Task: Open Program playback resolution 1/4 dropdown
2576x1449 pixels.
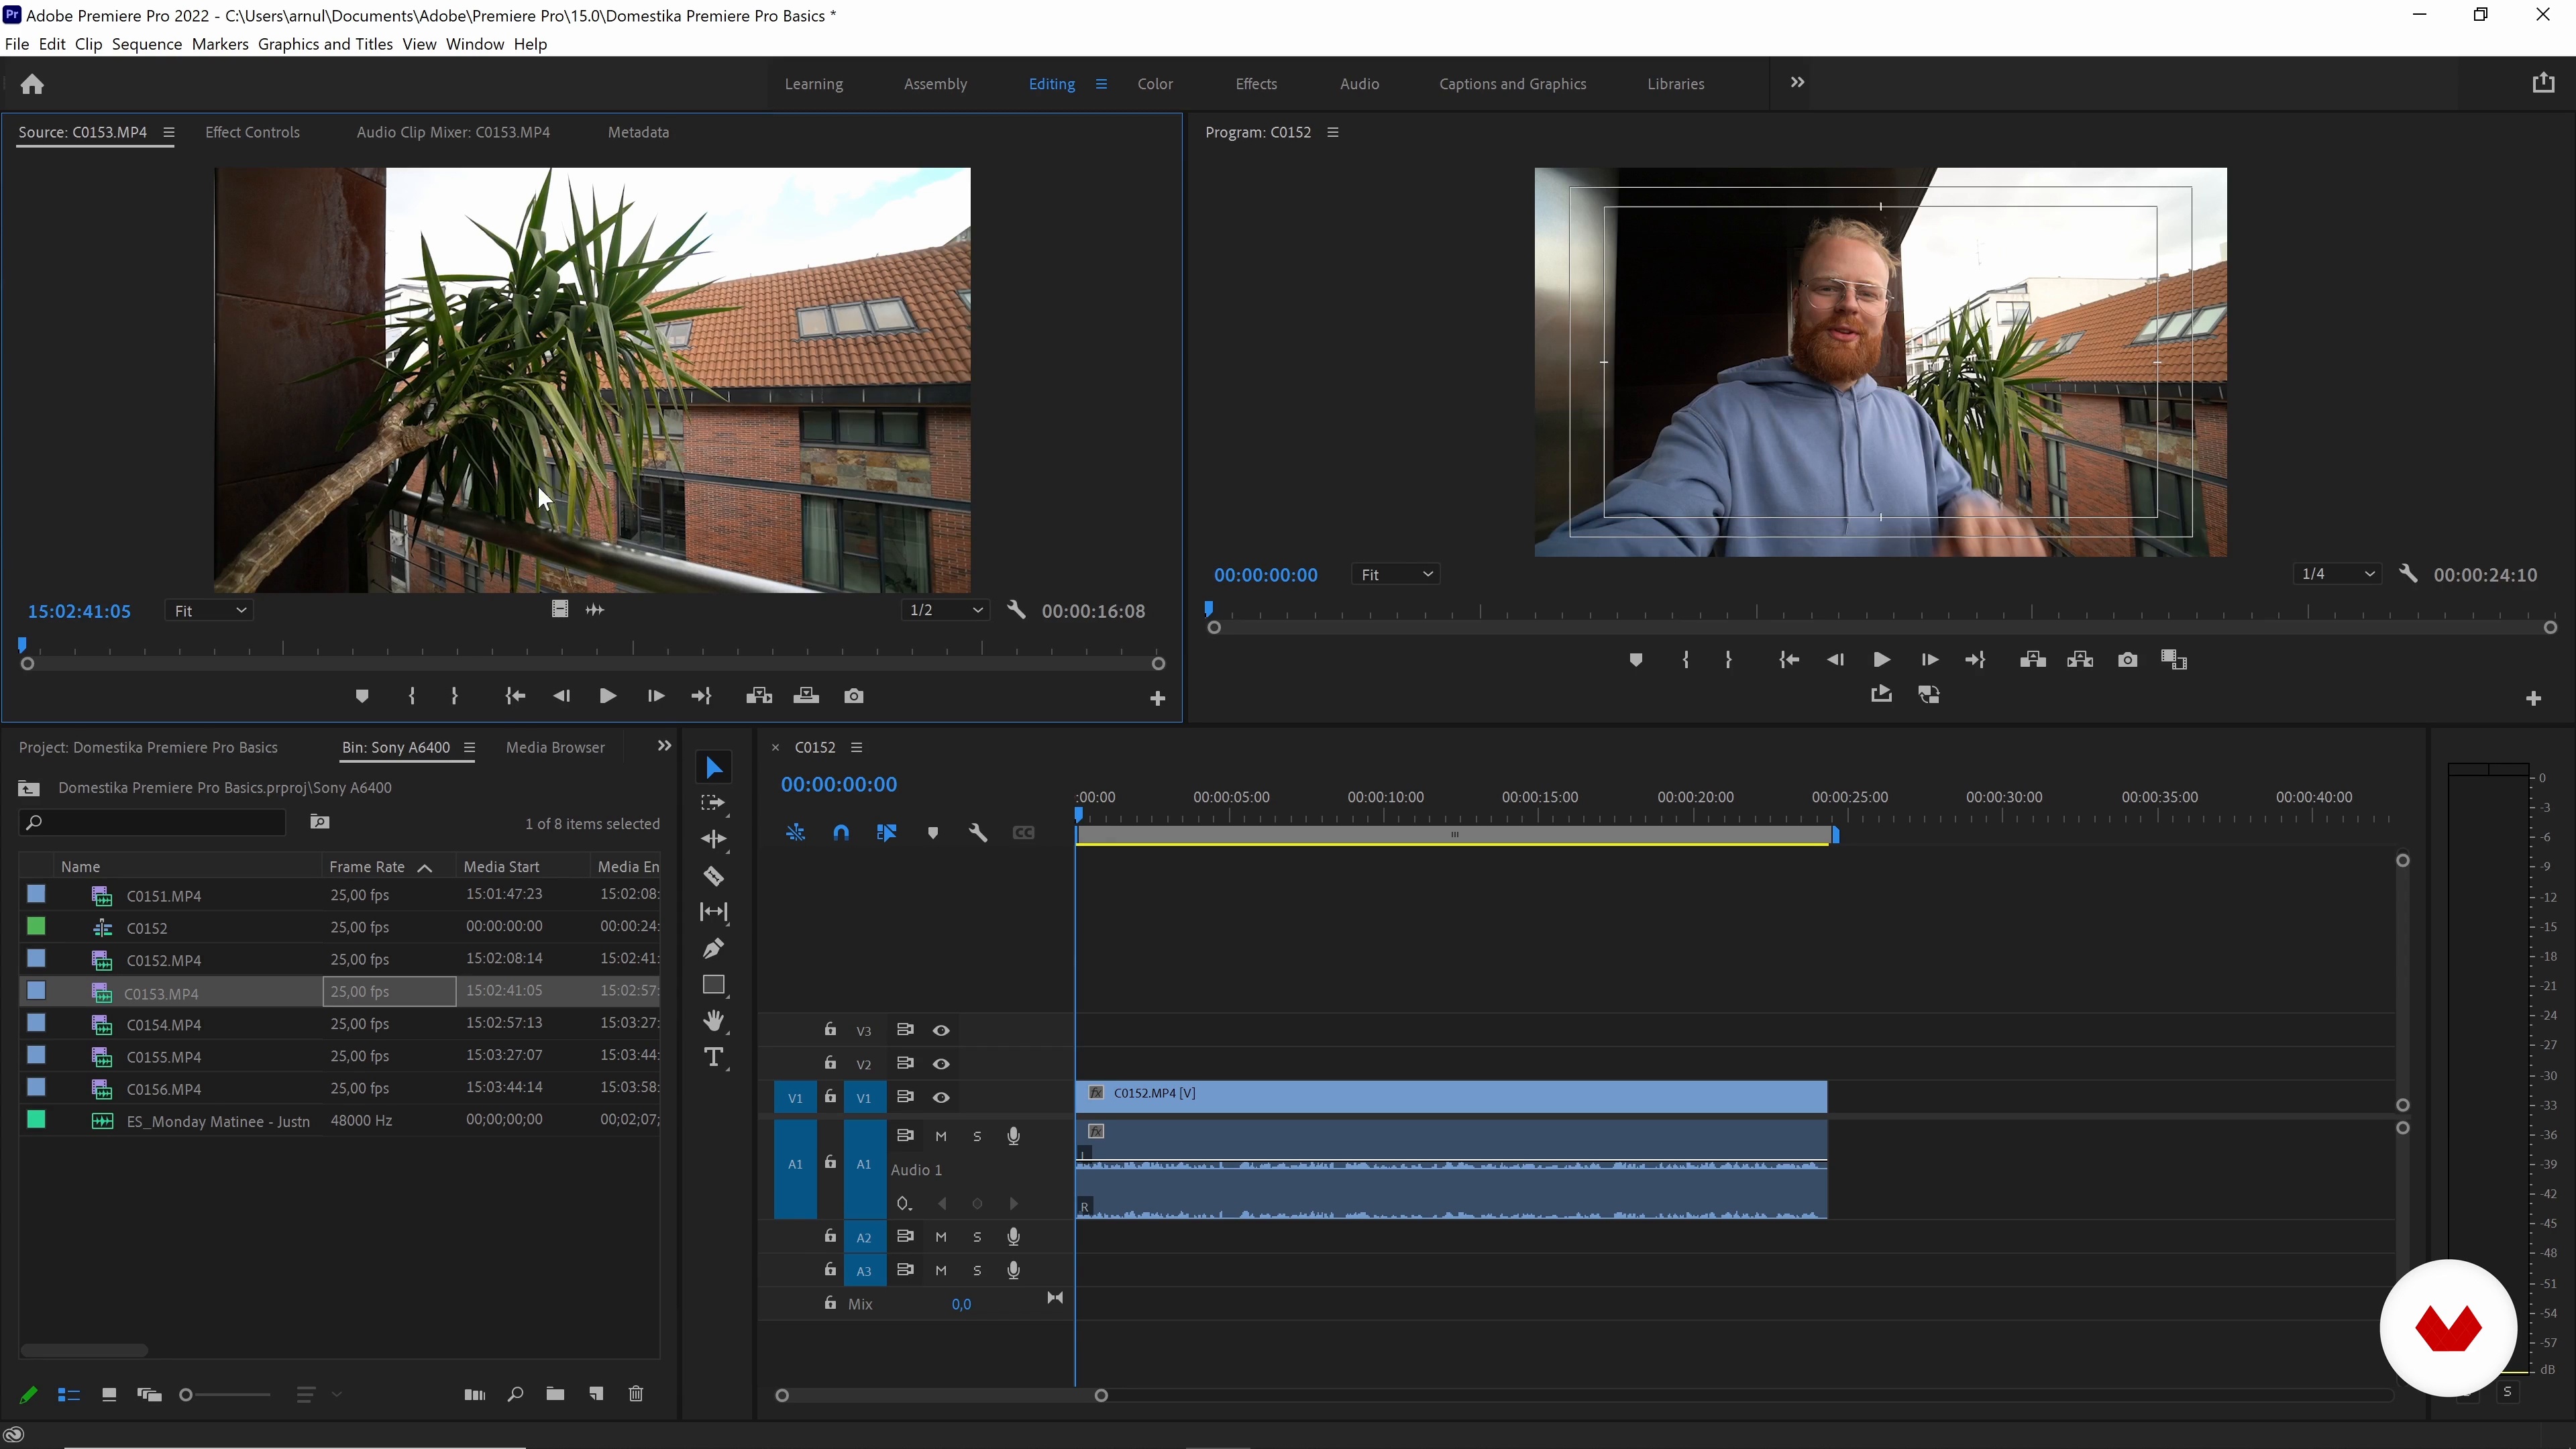Action: [x=2338, y=574]
